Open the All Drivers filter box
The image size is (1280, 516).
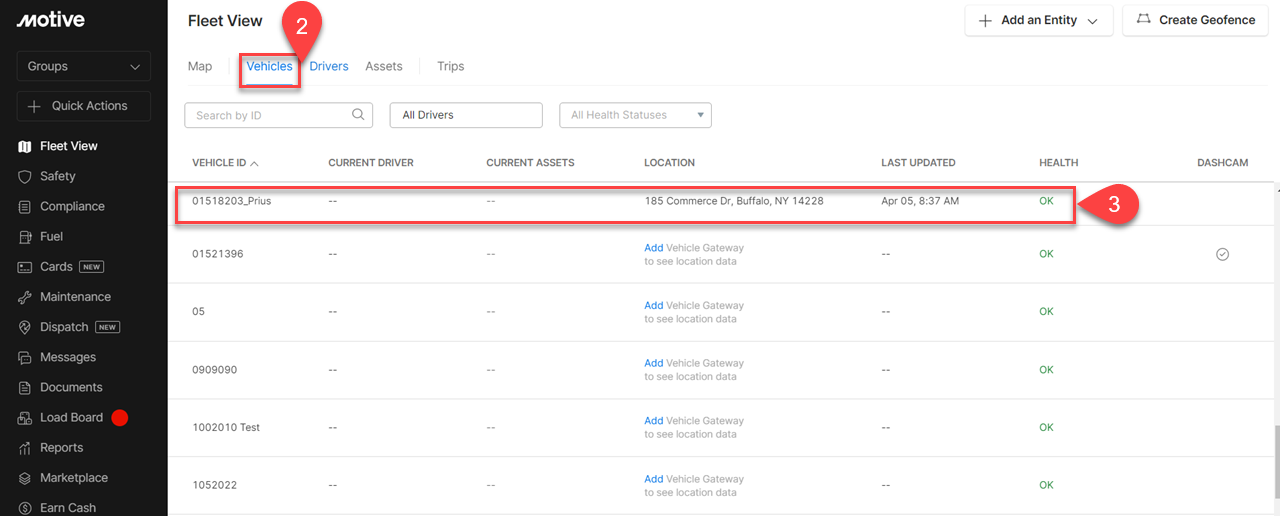point(465,115)
